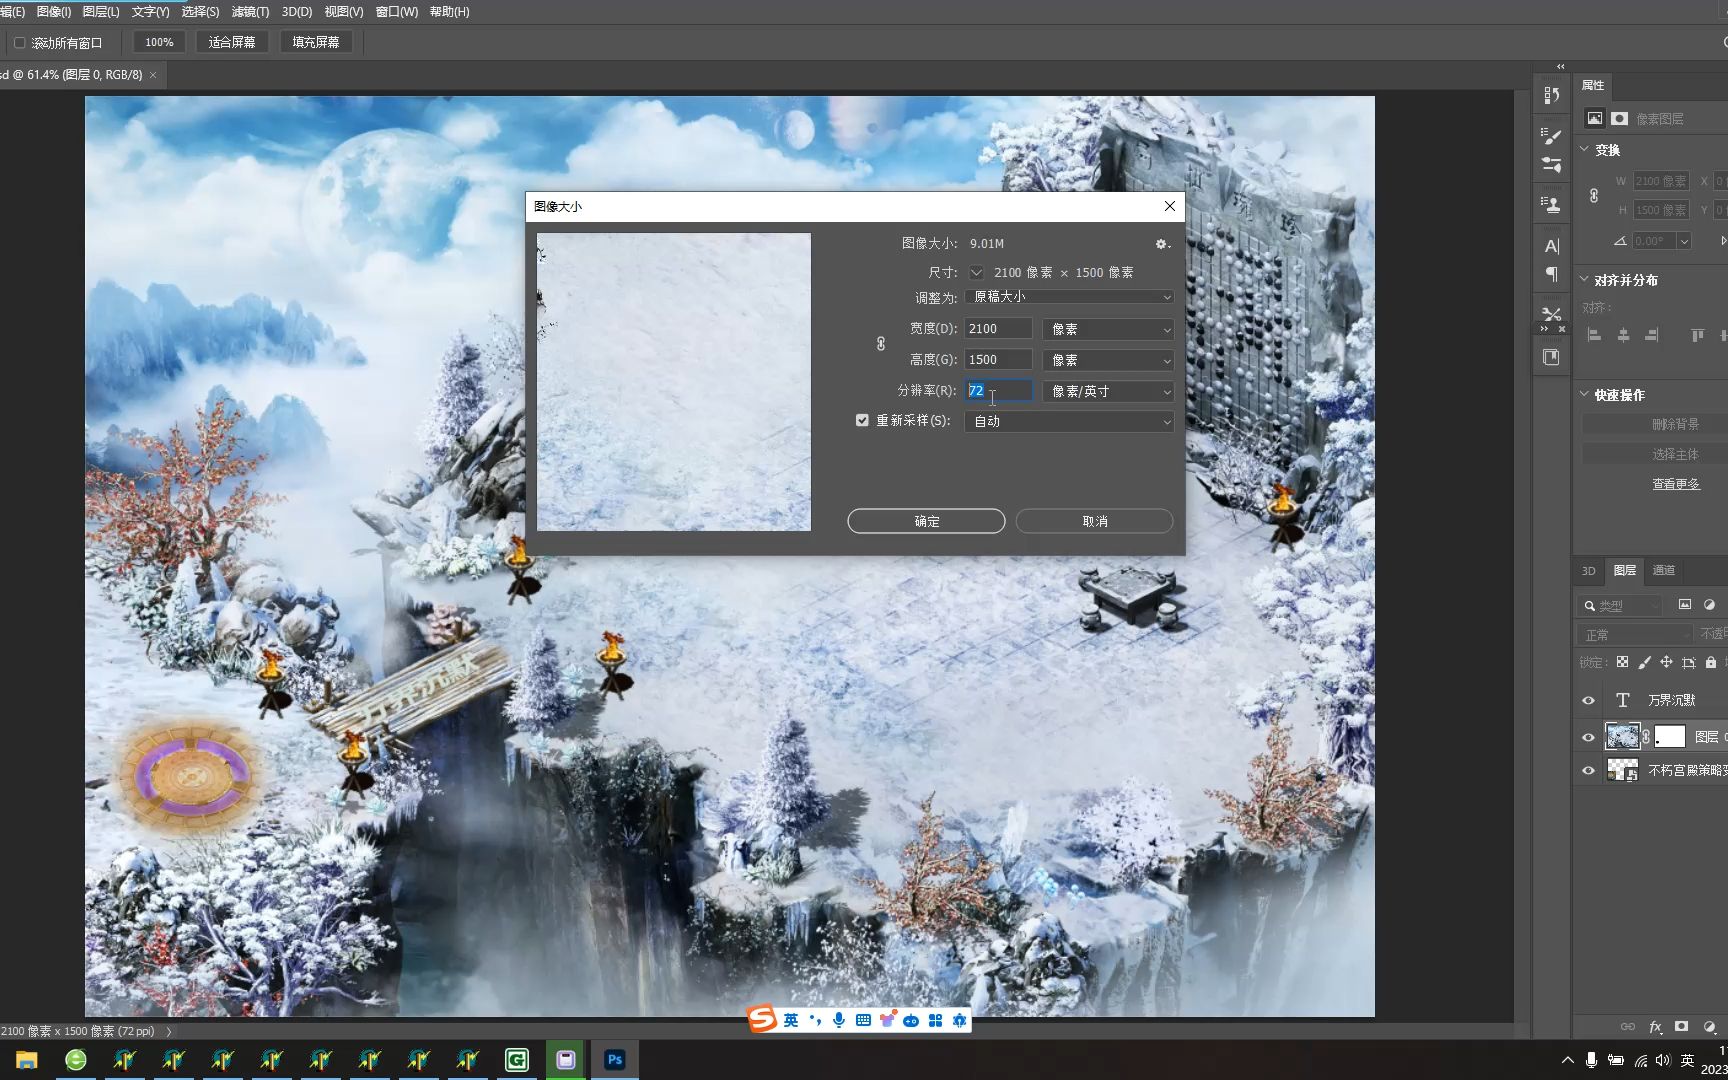Open the layer blend mode 正常 dropdown
Image resolution: width=1728 pixels, height=1080 pixels.
point(1635,634)
